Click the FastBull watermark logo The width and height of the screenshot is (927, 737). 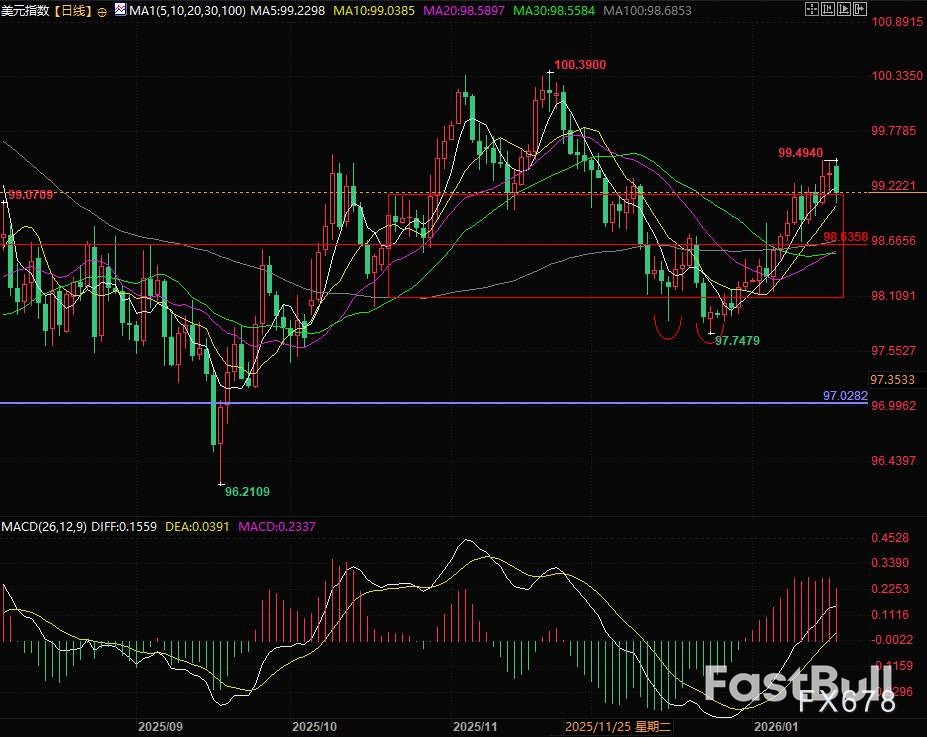[798, 683]
